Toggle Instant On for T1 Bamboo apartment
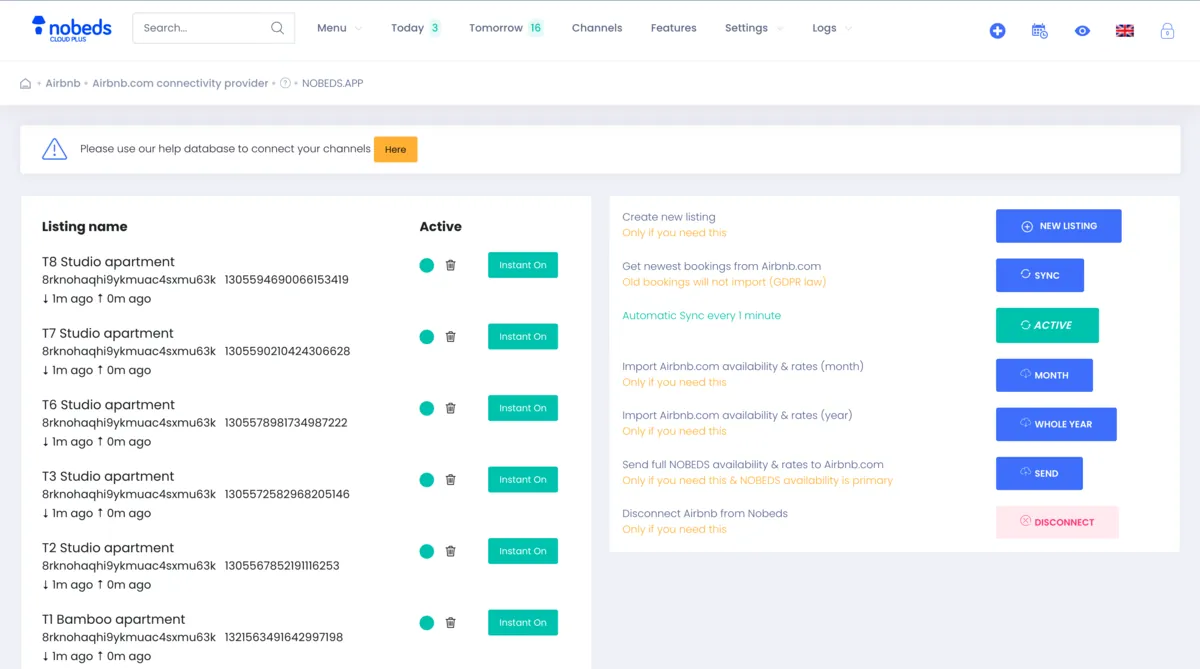Image resolution: width=1200 pixels, height=669 pixels. [522, 622]
